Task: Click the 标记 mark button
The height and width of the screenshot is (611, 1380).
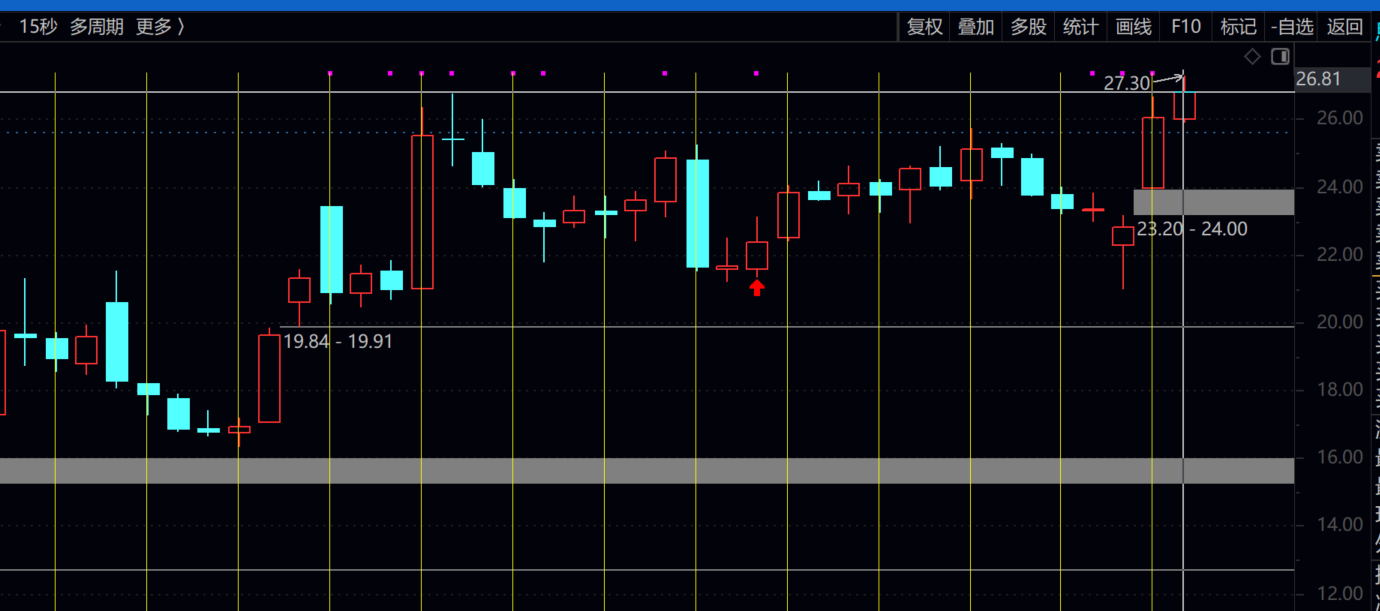Action: (1238, 27)
